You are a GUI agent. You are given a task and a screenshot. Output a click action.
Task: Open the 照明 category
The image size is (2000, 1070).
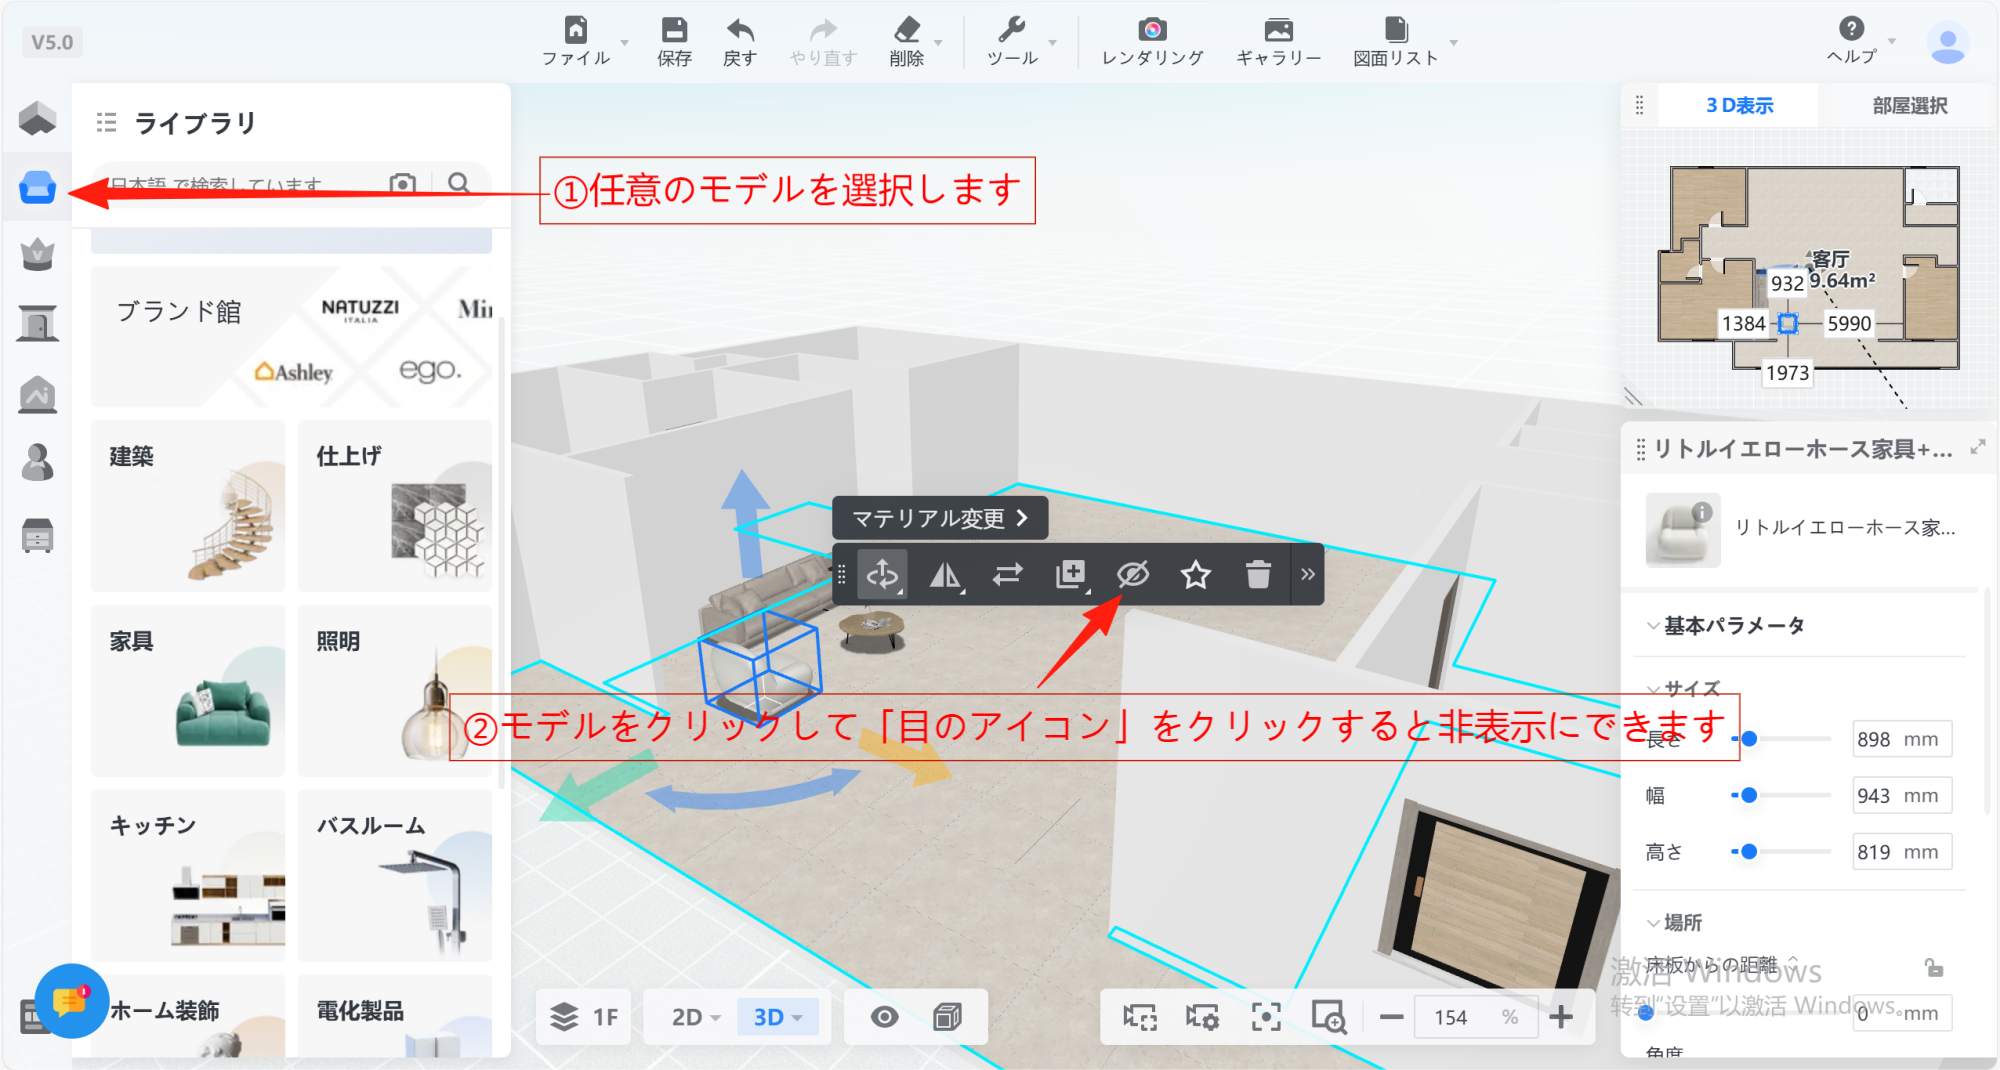(395, 691)
